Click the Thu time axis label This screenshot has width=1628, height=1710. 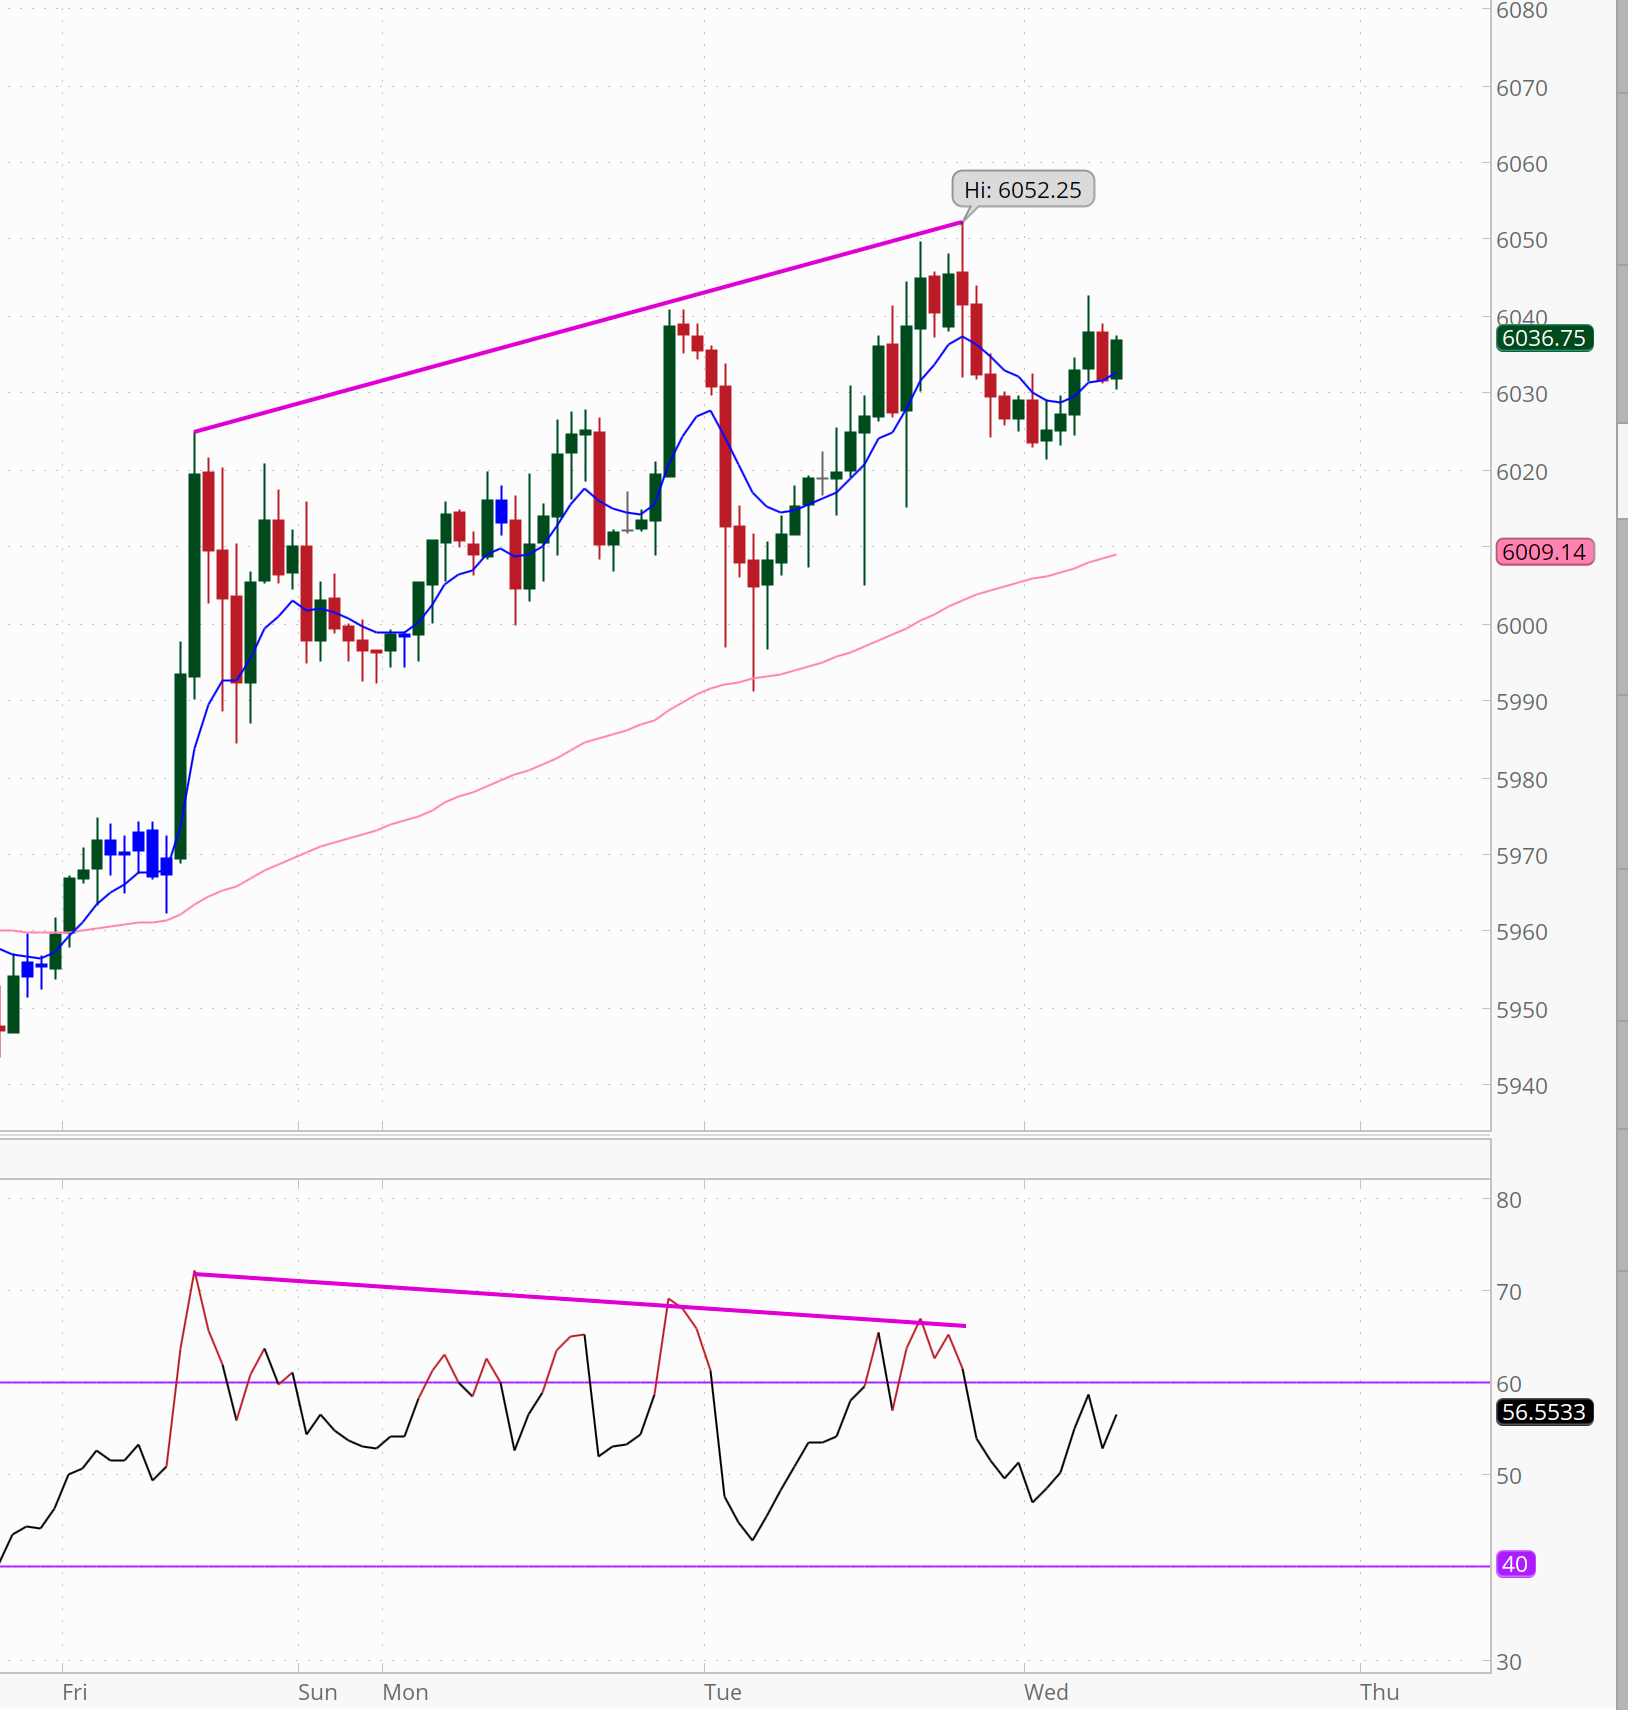pyautogui.click(x=1379, y=1692)
